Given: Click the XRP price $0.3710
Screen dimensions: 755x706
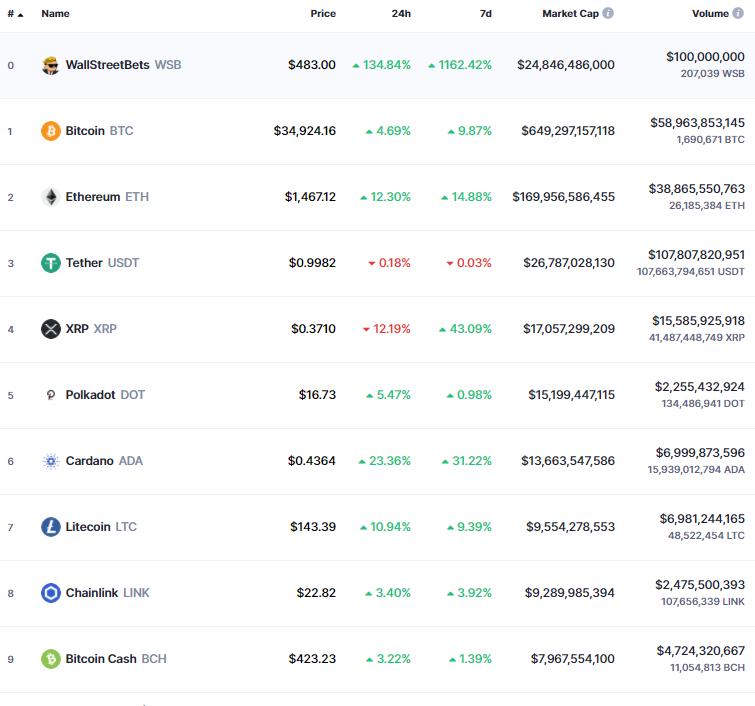Looking at the screenshot, I should 313,328.
